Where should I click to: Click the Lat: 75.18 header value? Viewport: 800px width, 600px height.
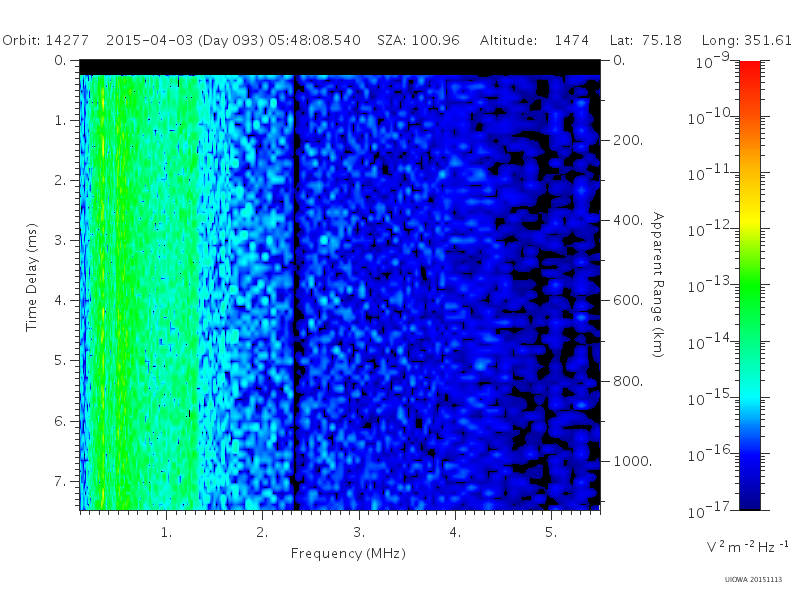click(645, 40)
